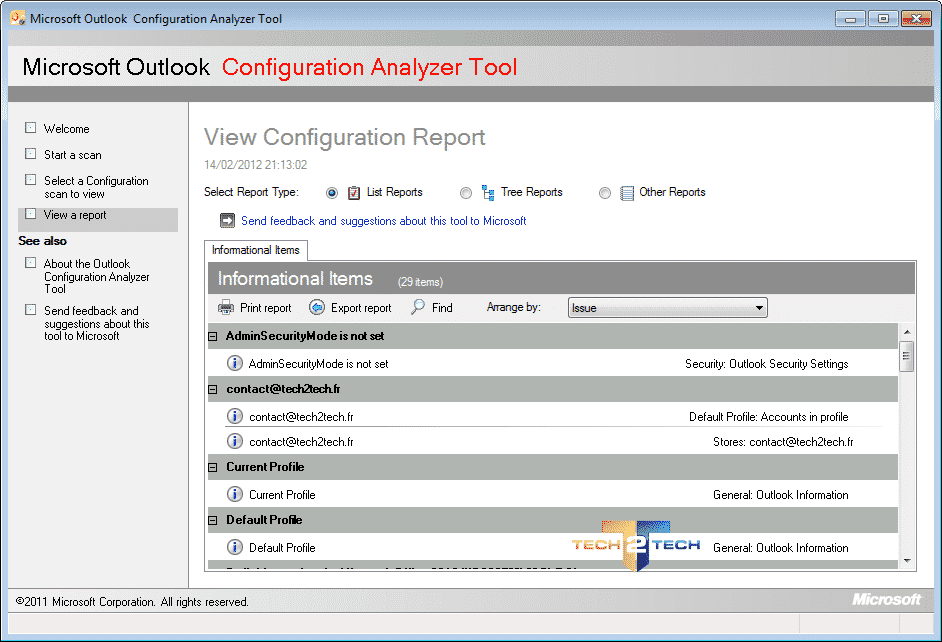Select the List Reports radio button
The height and width of the screenshot is (642, 942).
(x=332, y=193)
